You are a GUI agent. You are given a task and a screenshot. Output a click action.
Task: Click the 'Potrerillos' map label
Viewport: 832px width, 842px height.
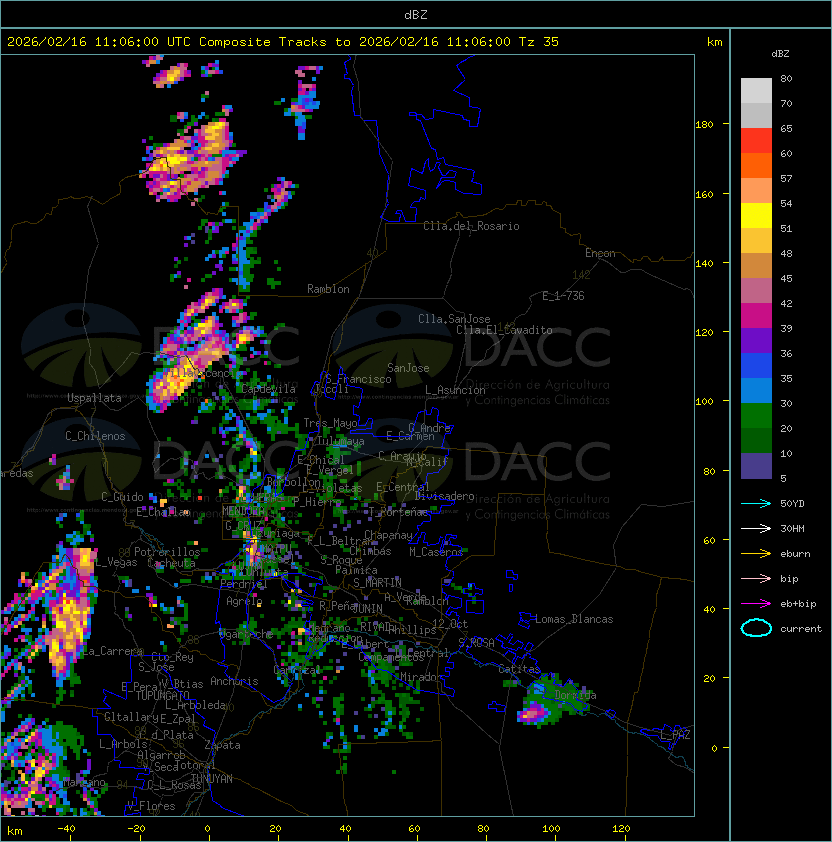coord(167,552)
